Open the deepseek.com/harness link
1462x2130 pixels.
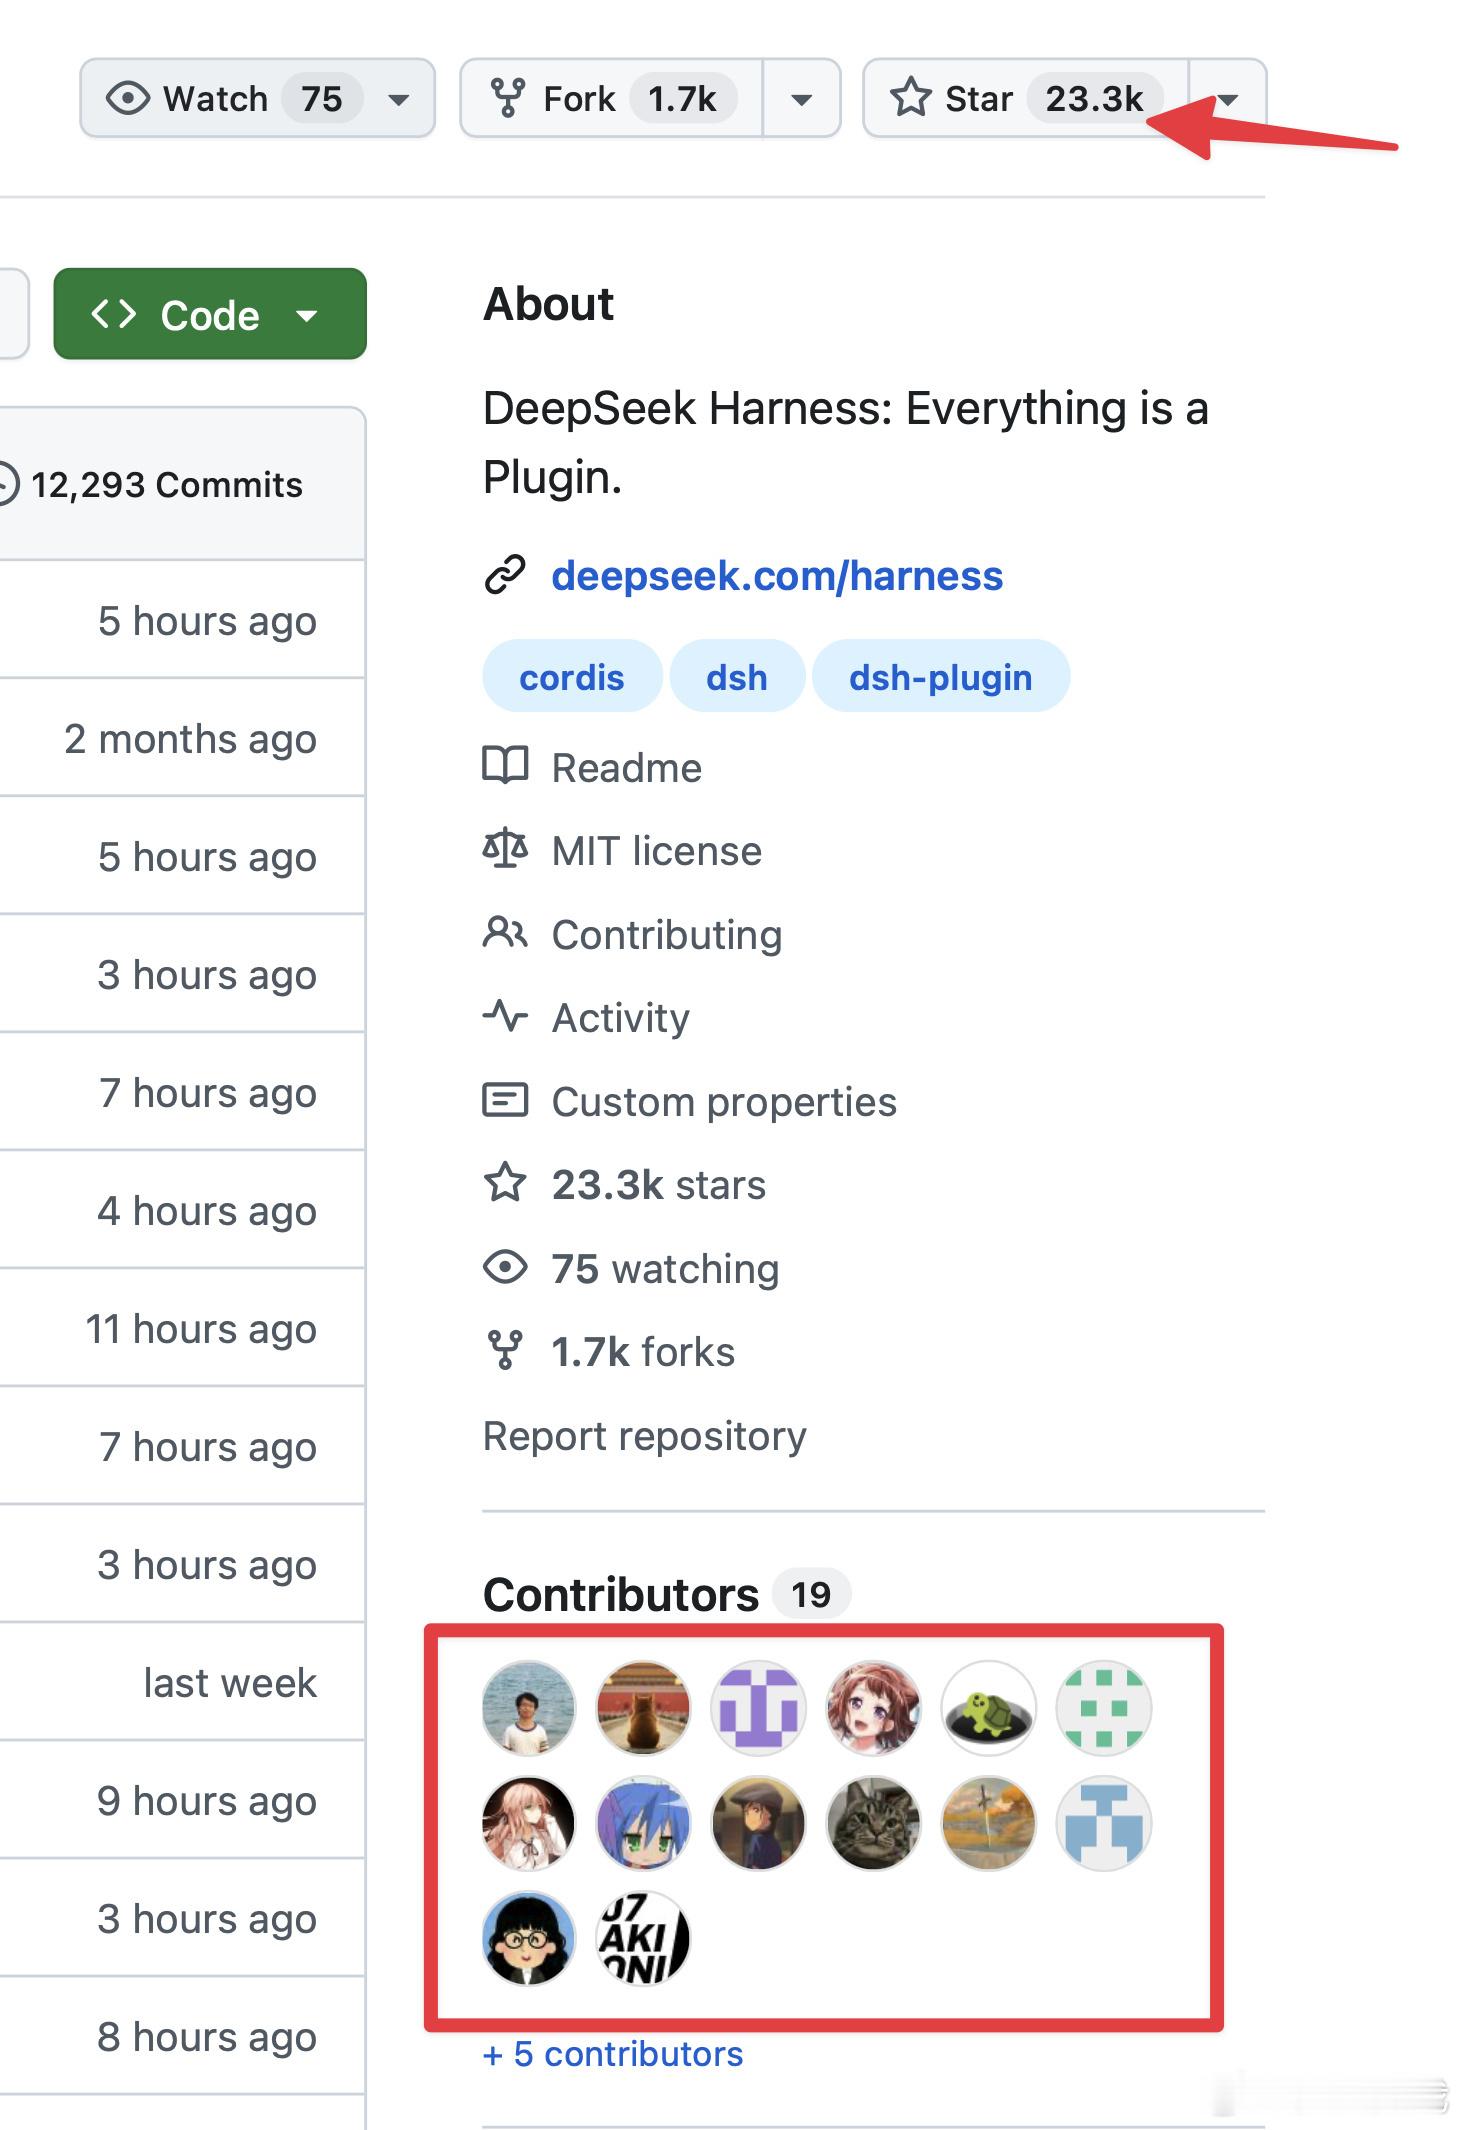[777, 576]
